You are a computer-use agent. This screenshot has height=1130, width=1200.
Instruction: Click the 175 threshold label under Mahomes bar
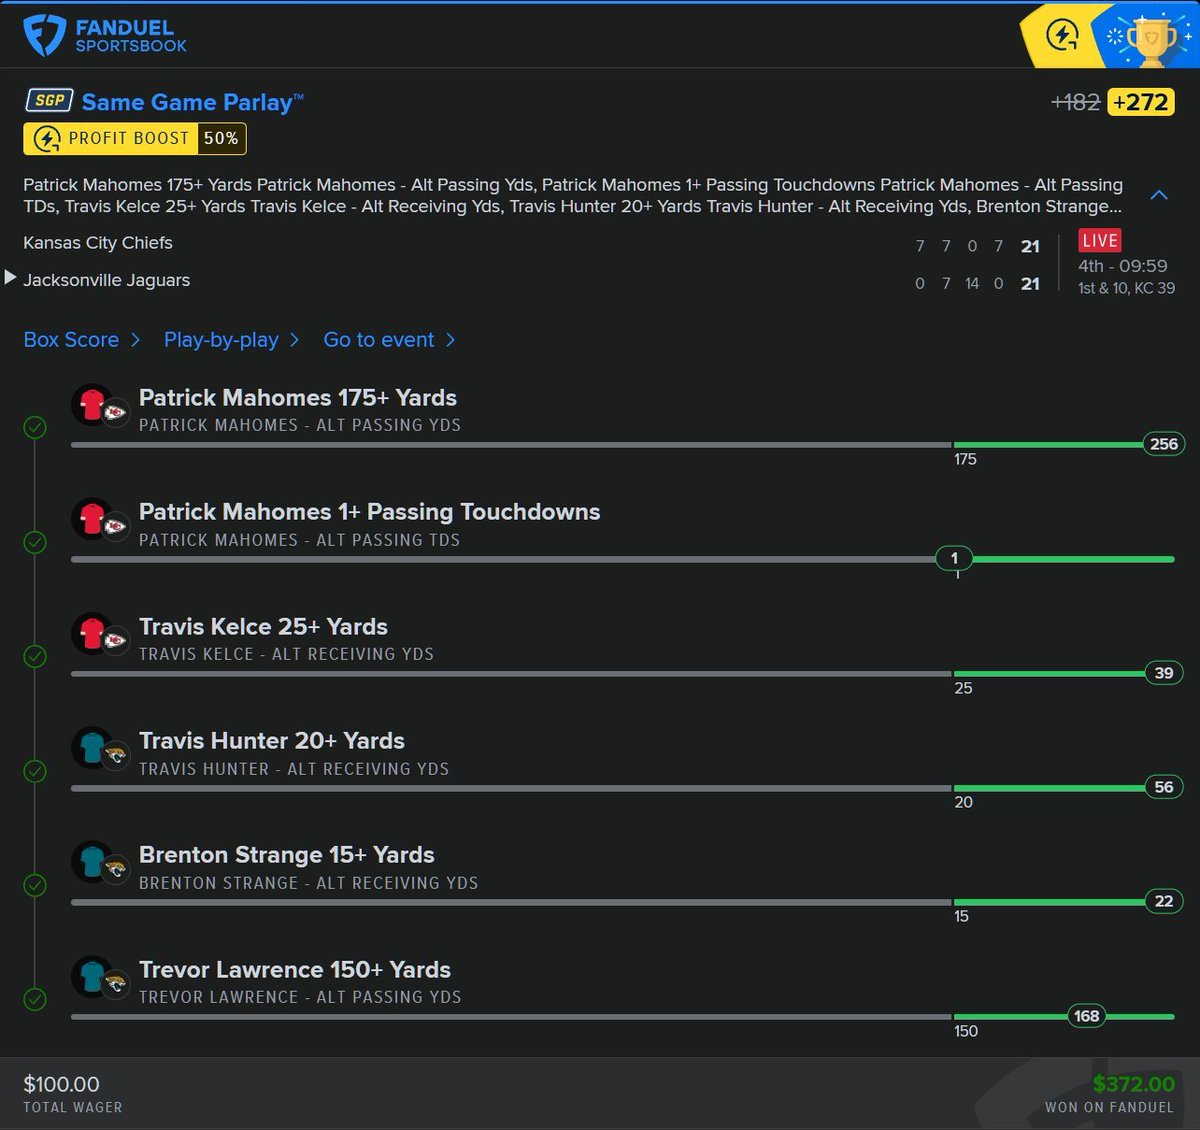[x=965, y=460]
